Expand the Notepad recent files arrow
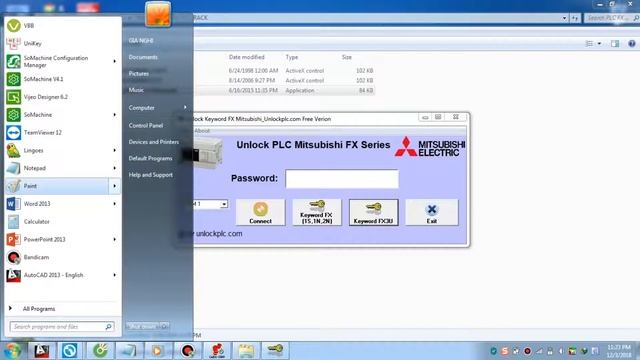 [x=114, y=168]
